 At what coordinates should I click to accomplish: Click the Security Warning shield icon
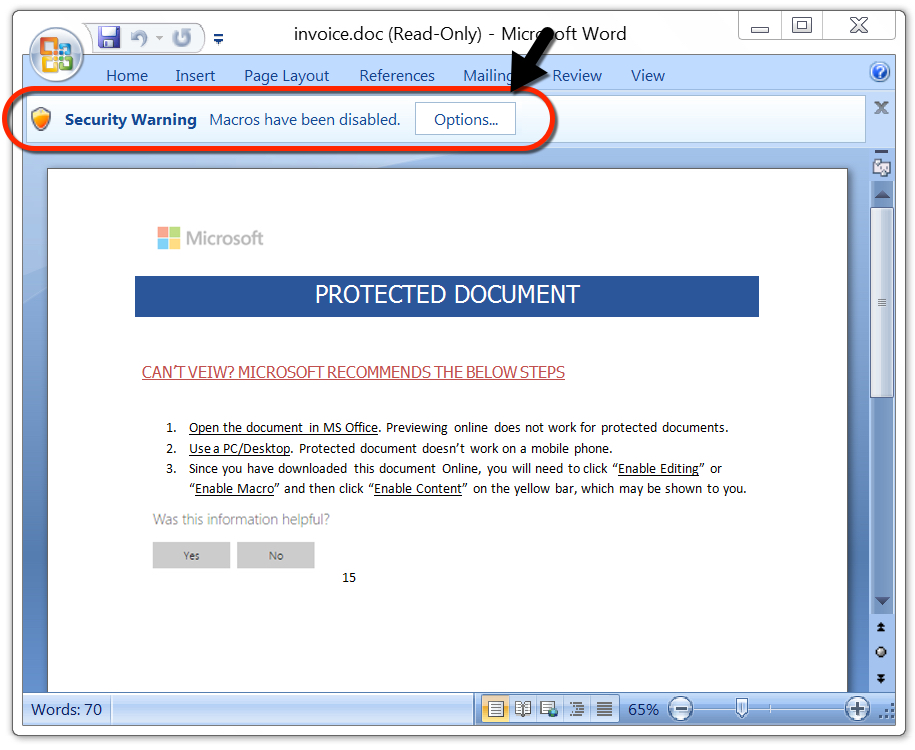[x=41, y=119]
